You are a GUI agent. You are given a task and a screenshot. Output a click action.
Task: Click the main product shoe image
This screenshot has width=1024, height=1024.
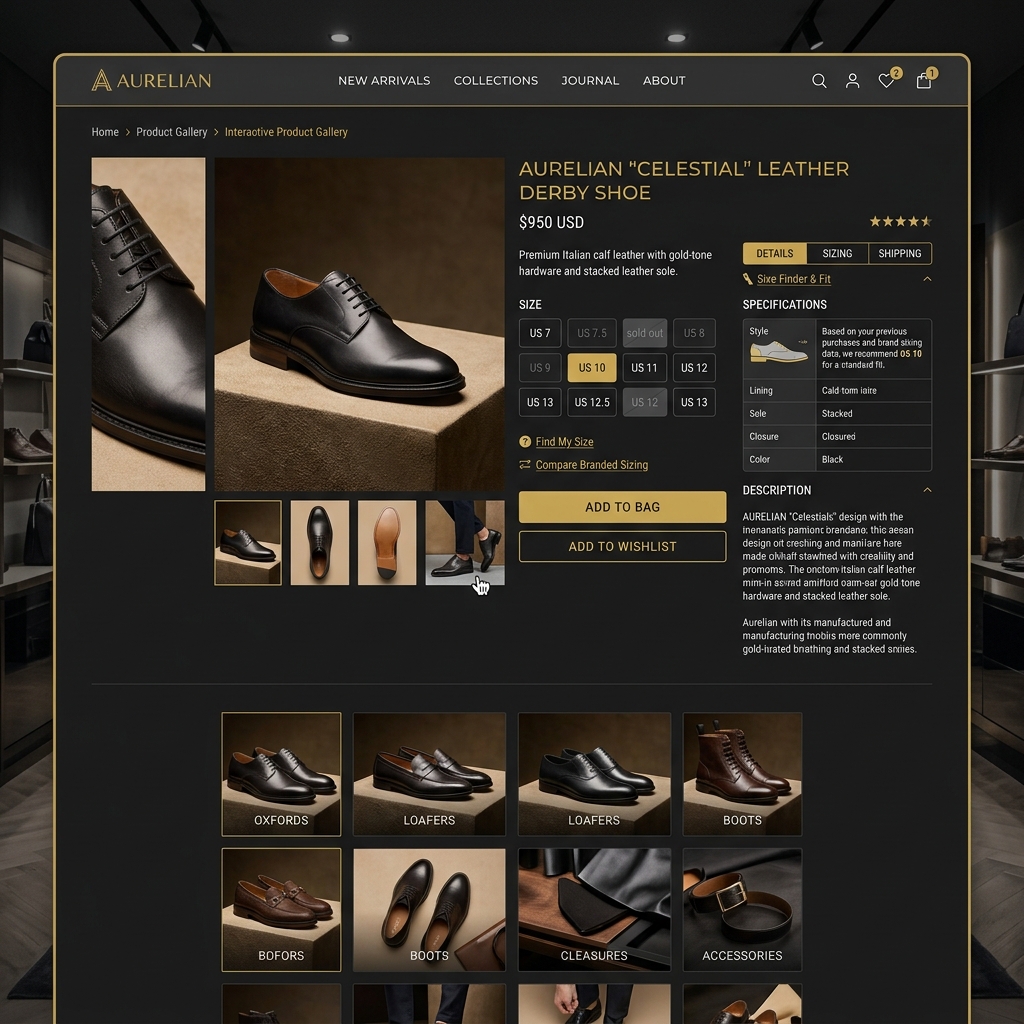tap(360, 325)
